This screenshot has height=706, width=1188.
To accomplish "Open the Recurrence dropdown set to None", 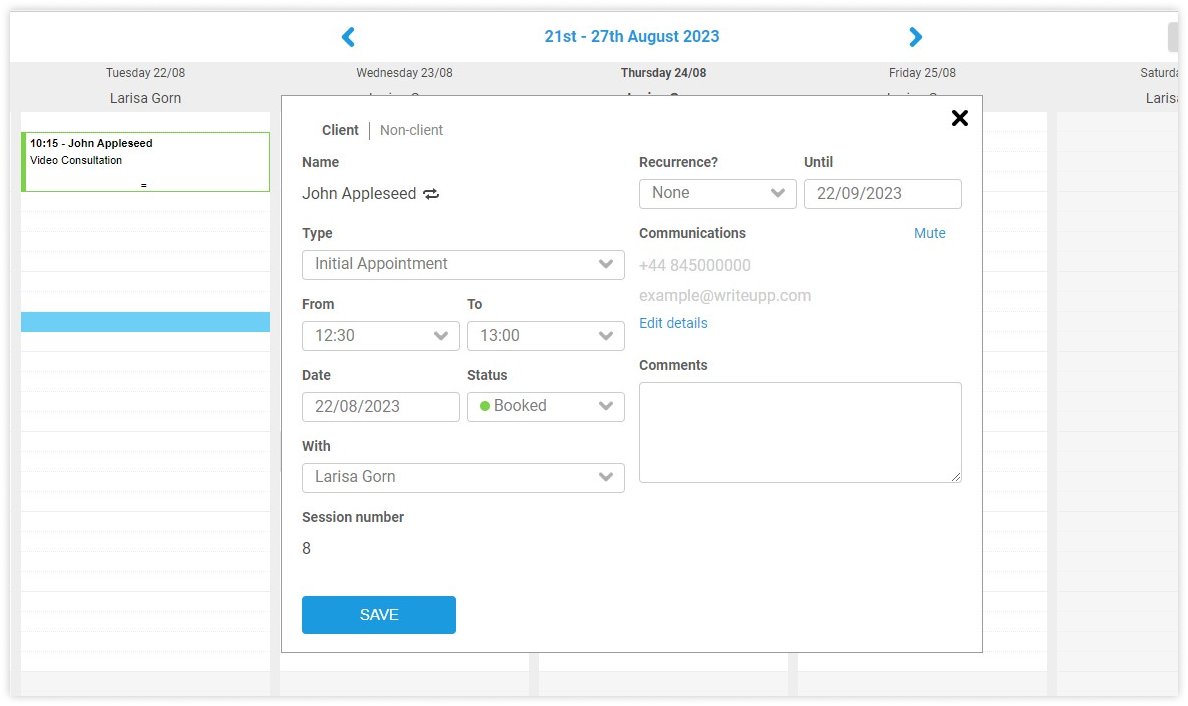I will coord(717,193).
